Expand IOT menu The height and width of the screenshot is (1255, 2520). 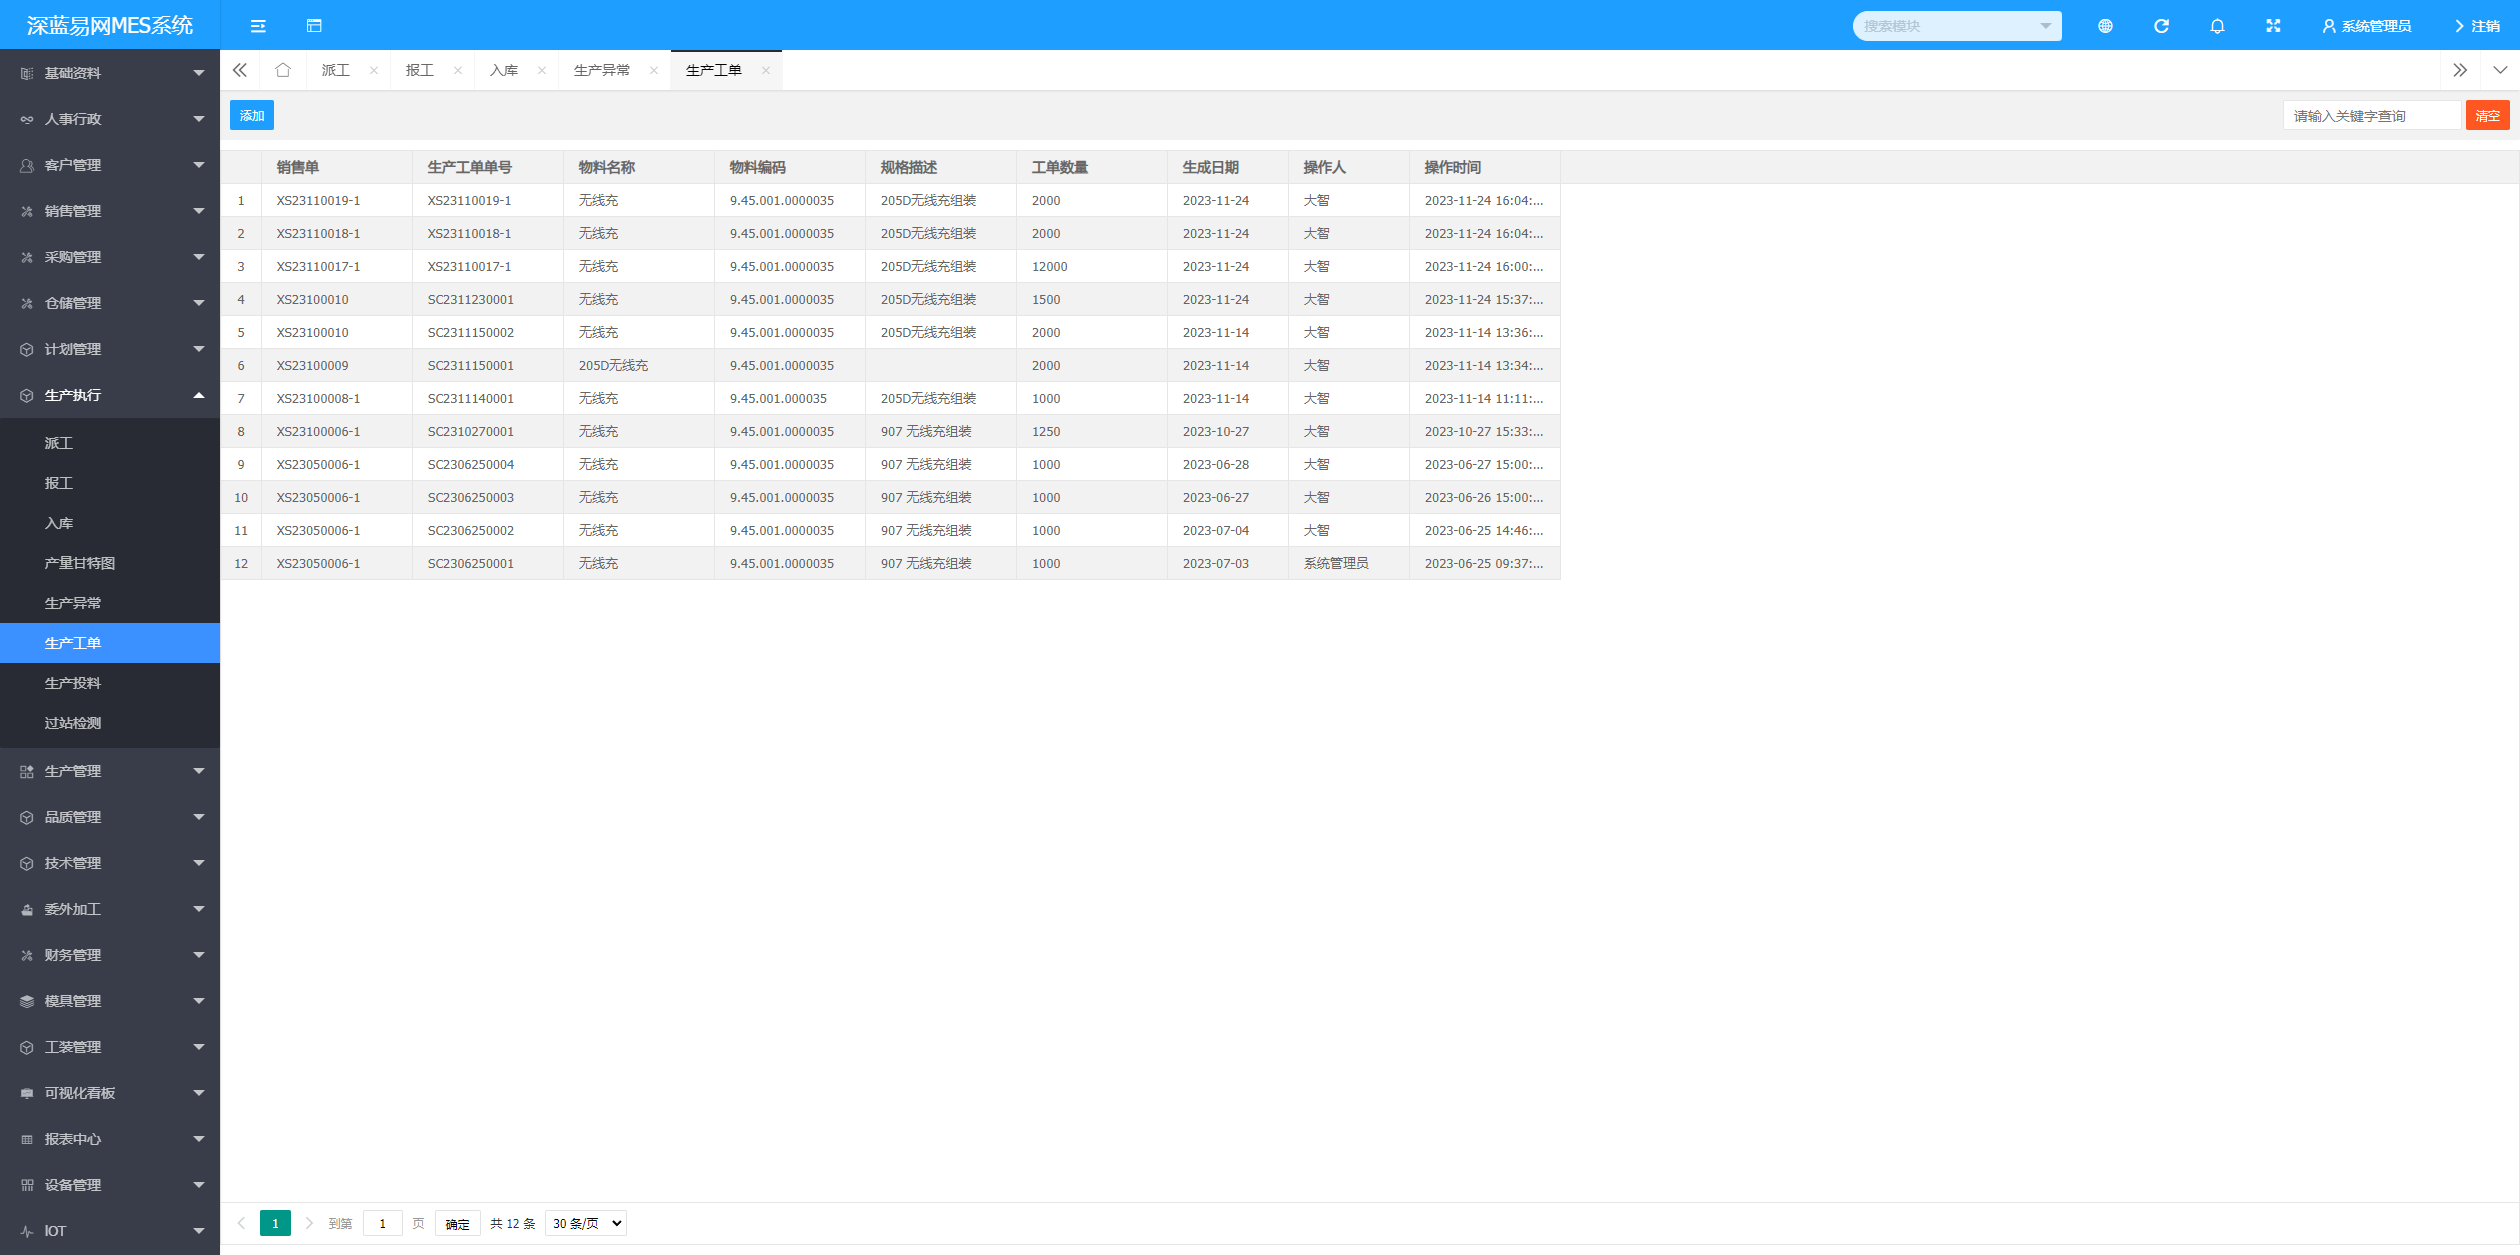tap(110, 1231)
